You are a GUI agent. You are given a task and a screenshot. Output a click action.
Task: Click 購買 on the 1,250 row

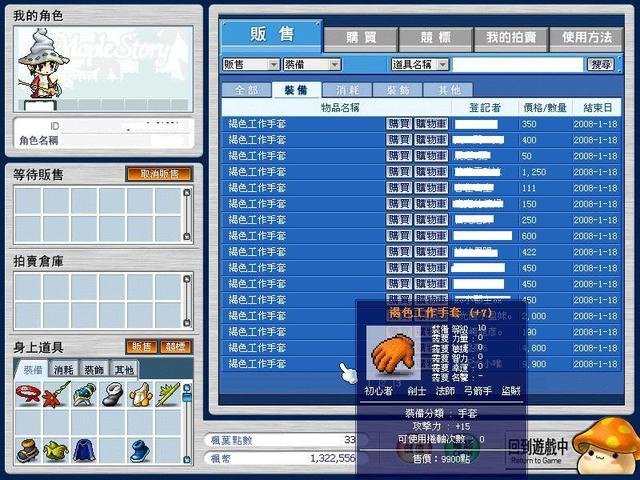(x=399, y=172)
